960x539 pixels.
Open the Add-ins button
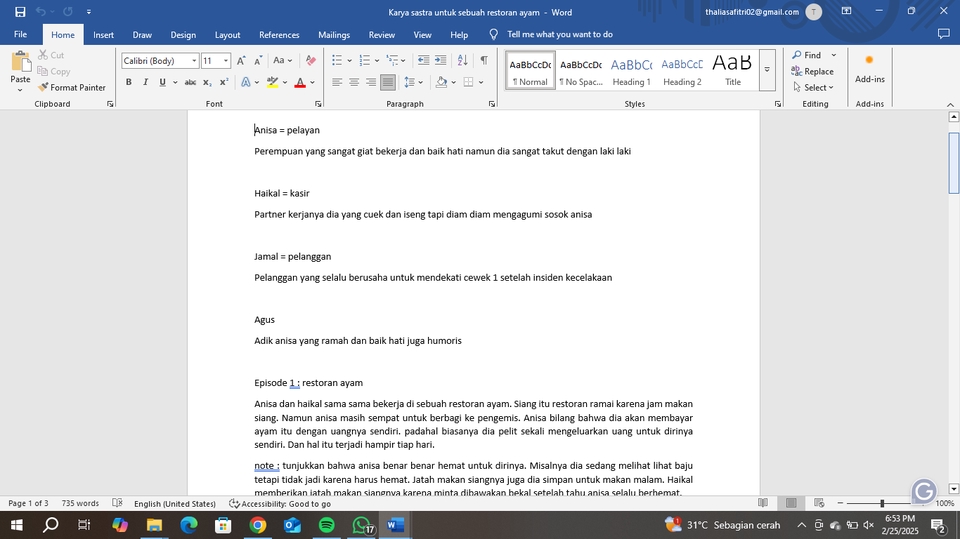point(869,69)
